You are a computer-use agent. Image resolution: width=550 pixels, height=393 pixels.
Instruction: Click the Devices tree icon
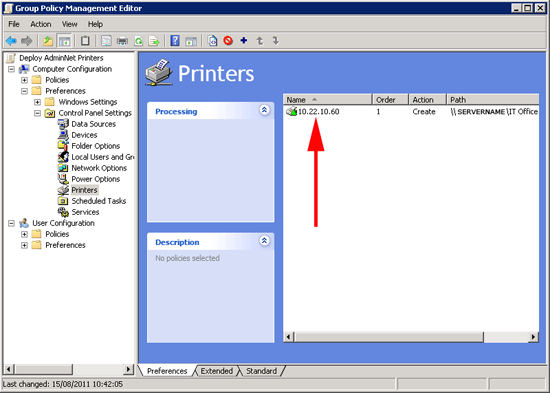pyautogui.click(x=63, y=135)
